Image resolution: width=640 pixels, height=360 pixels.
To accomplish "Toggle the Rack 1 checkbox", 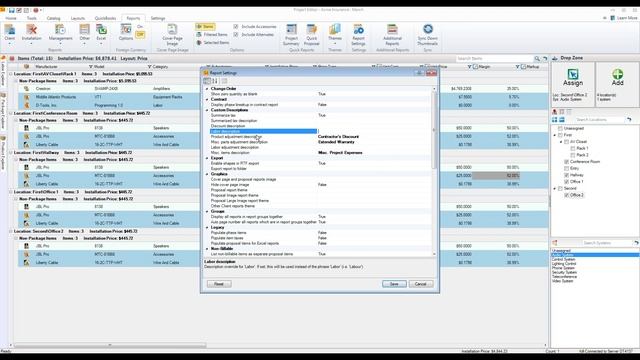I will click(573, 149).
